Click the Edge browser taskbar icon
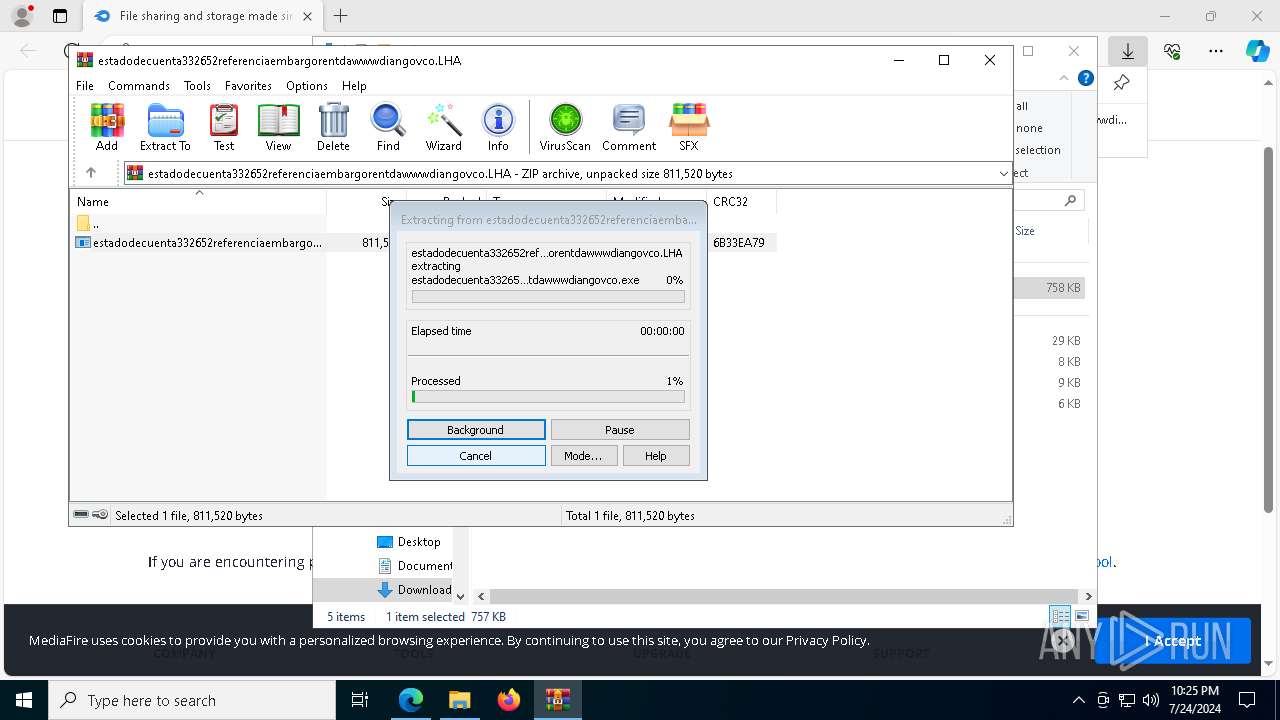This screenshot has height=720, width=1280. pyautogui.click(x=411, y=700)
